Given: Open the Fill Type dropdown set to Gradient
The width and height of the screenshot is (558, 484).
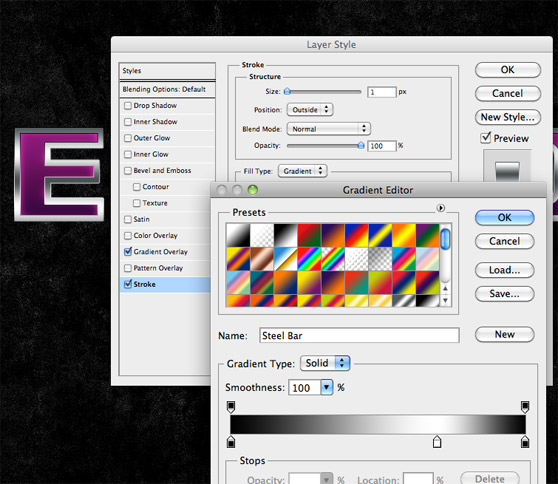Looking at the screenshot, I should click(x=302, y=171).
